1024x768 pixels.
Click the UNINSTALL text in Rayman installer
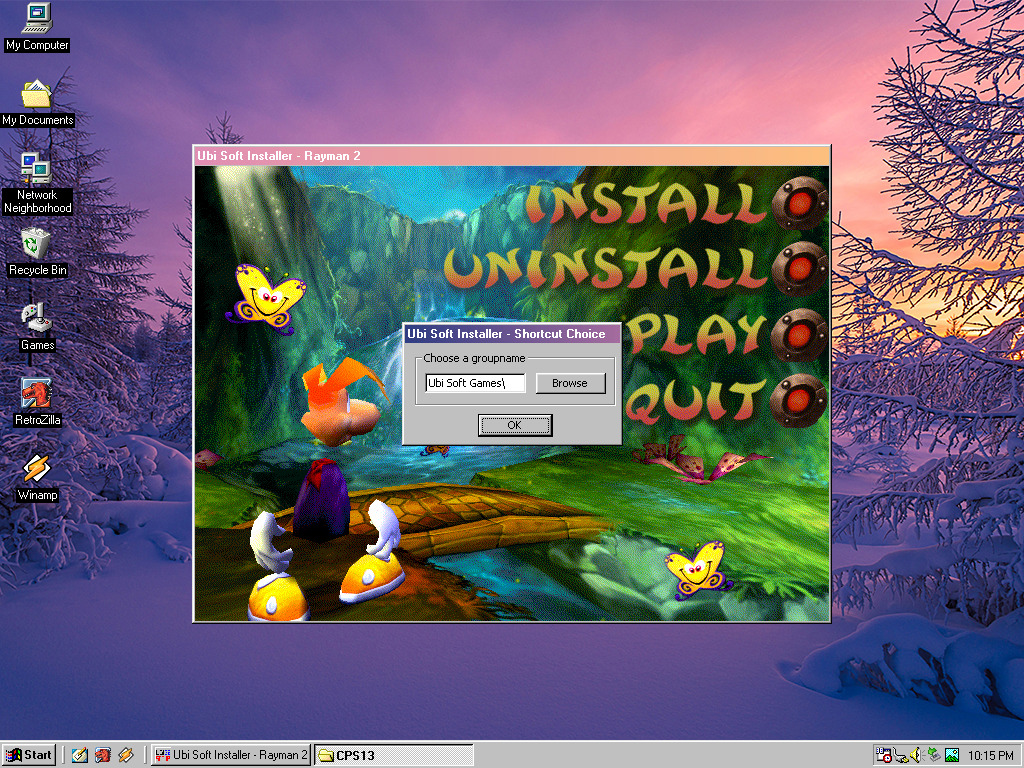(x=605, y=268)
